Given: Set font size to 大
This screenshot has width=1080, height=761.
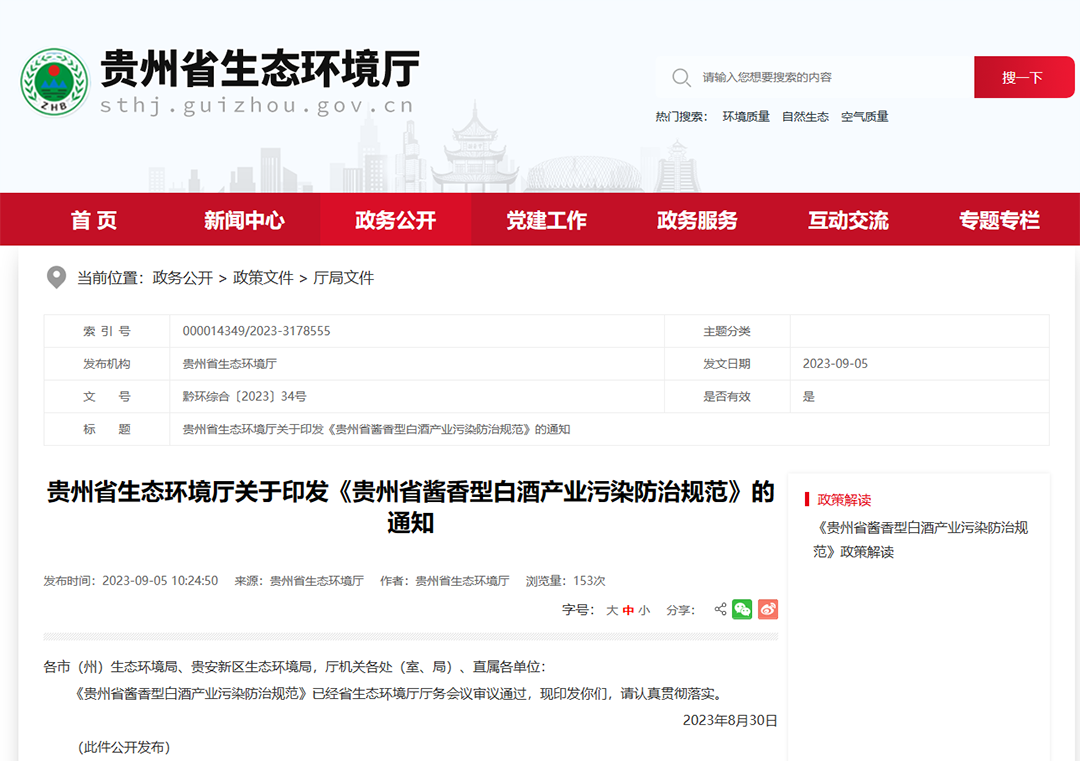Looking at the screenshot, I should click(x=612, y=610).
